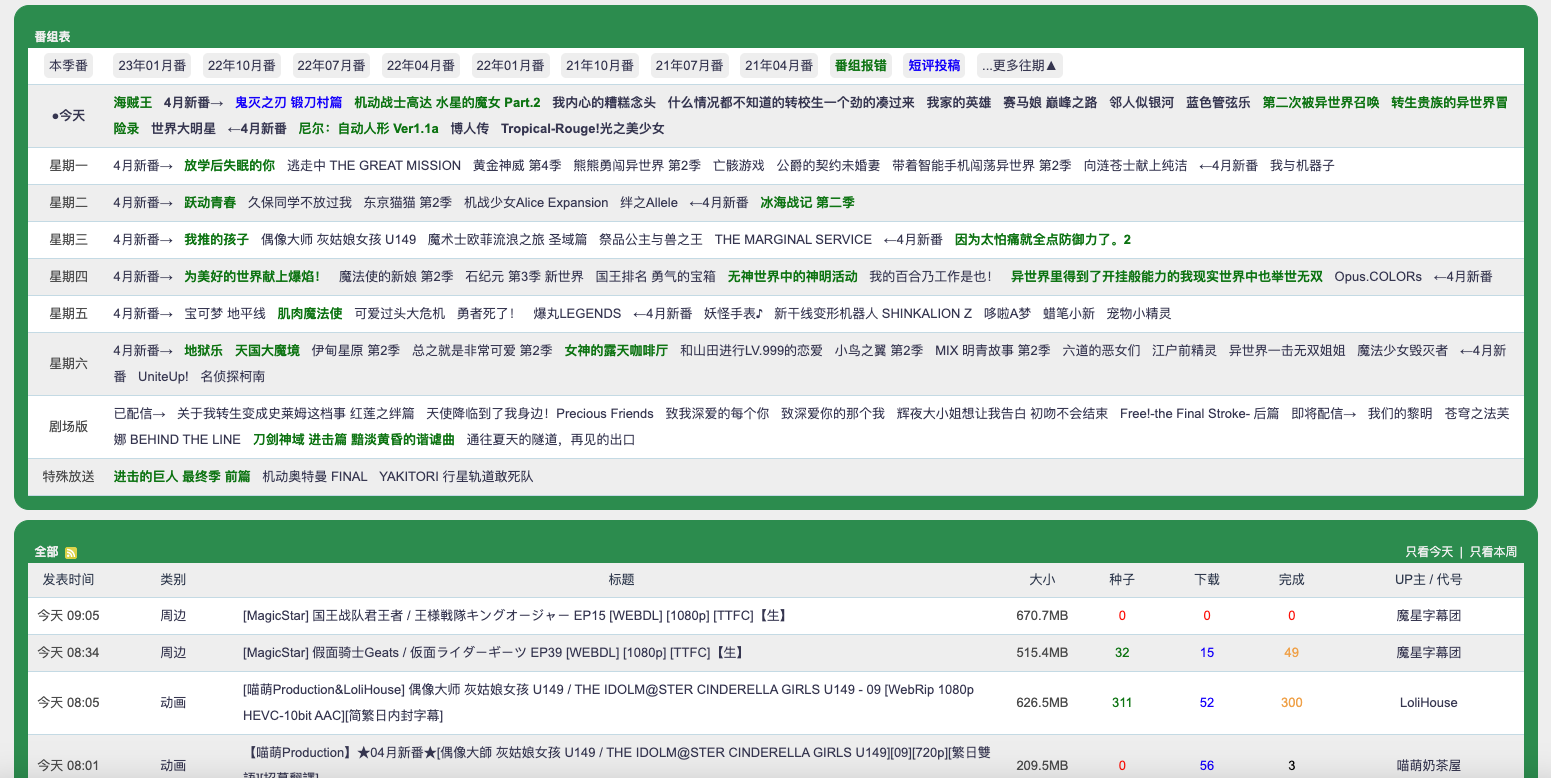Open the MagicStar 国王战队君王者 EP15 post
Image resolution: width=1551 pixels, height=778 pixels.
pos(515,616)
